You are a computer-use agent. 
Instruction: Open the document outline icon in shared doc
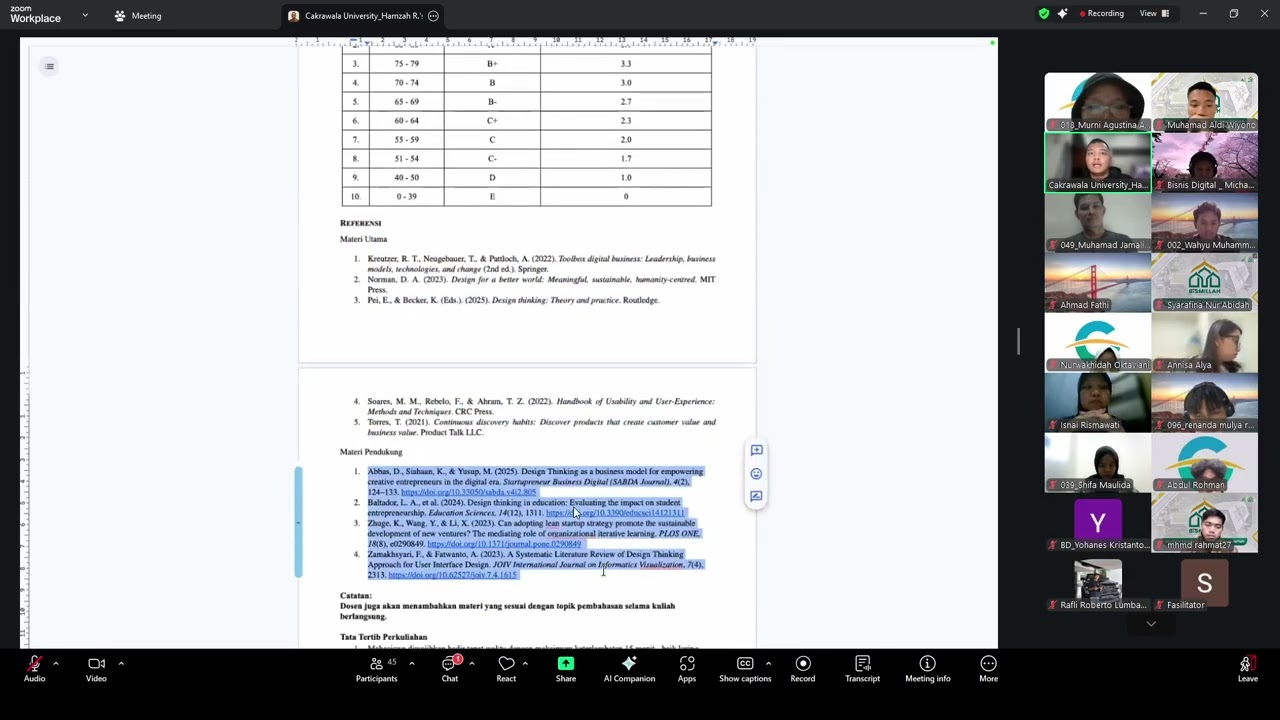point(49,66)
